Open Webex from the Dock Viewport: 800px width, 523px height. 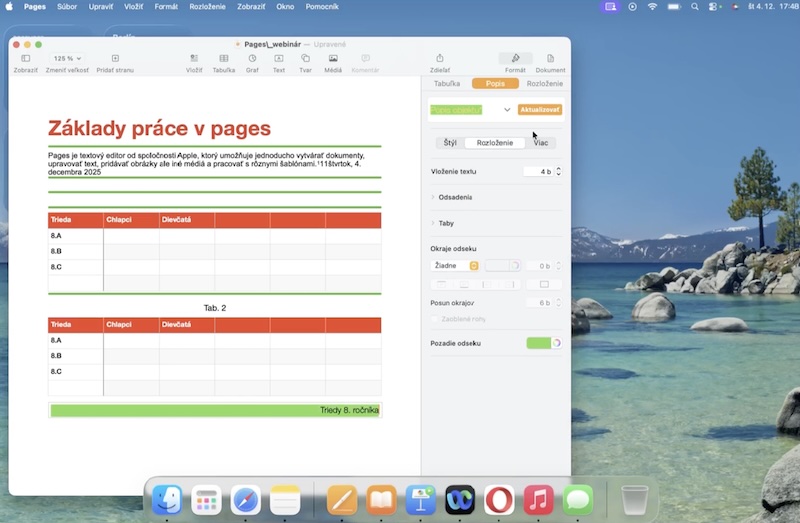(x=460, y=500)
